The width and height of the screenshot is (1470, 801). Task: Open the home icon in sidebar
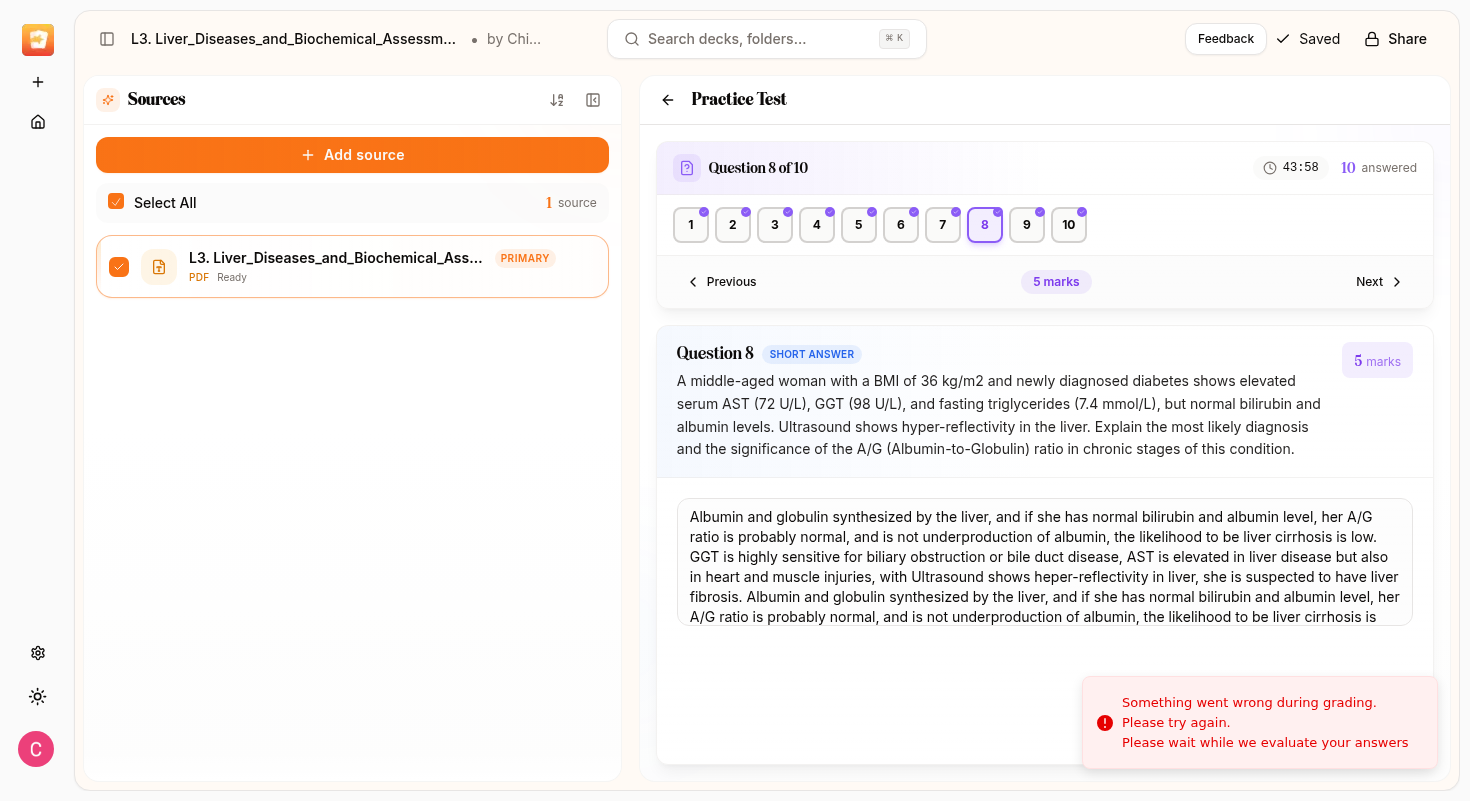[x=38, y=122]
